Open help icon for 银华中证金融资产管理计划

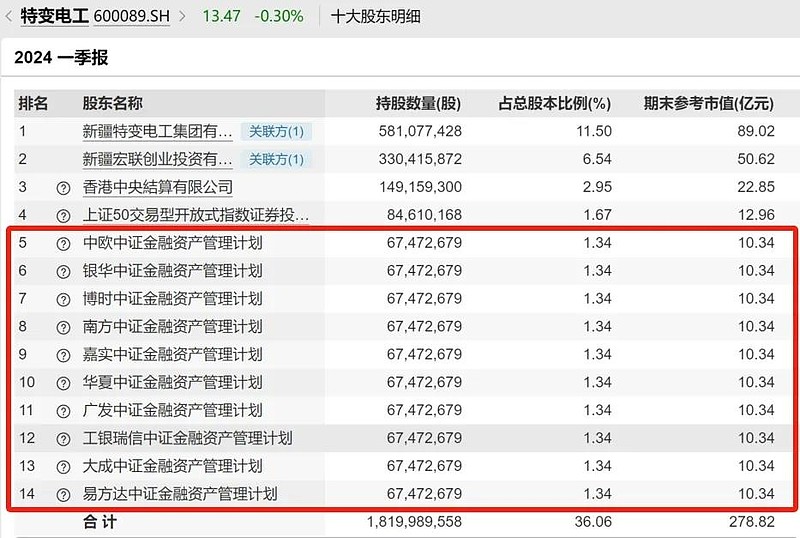(63, 272)
